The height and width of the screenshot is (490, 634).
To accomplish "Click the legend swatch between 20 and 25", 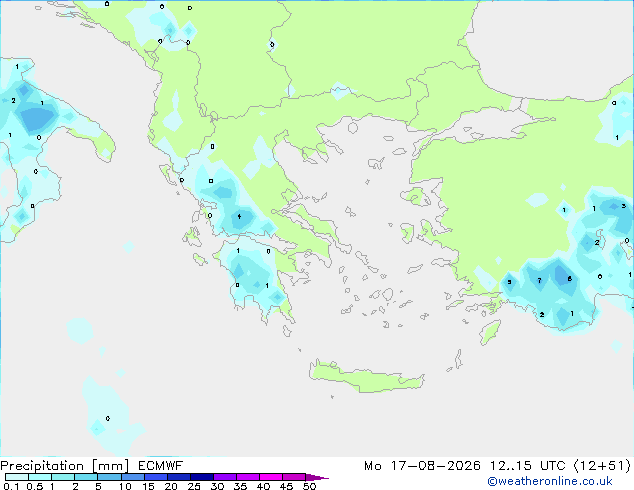I will [x=179, y=477].
